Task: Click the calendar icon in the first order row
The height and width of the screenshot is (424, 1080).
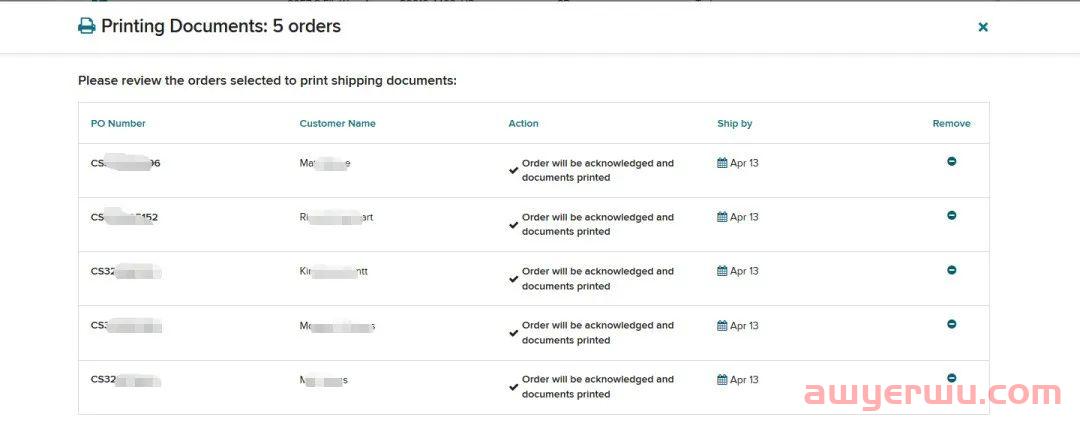Action: coord(722,163)
